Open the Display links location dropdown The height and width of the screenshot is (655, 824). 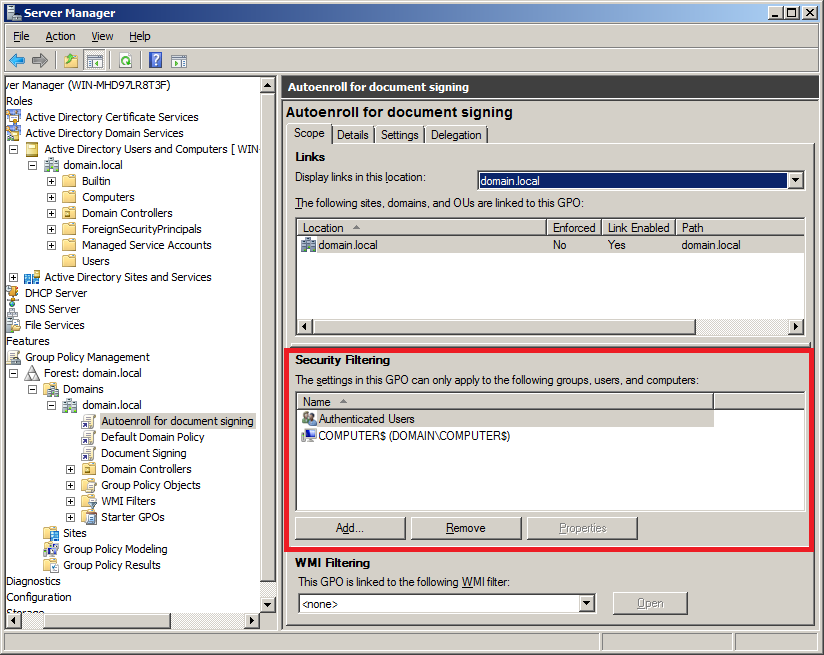point(796,180)
